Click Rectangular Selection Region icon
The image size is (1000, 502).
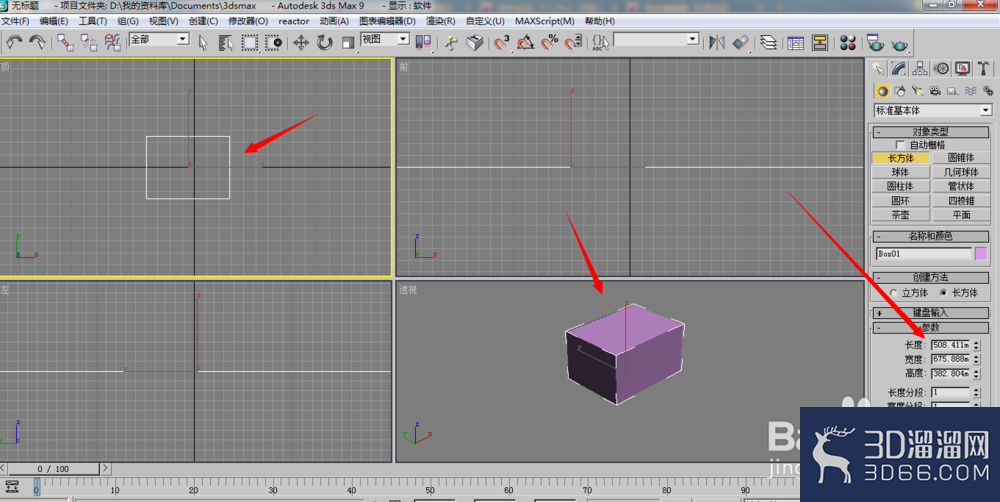tap(249, 43)
